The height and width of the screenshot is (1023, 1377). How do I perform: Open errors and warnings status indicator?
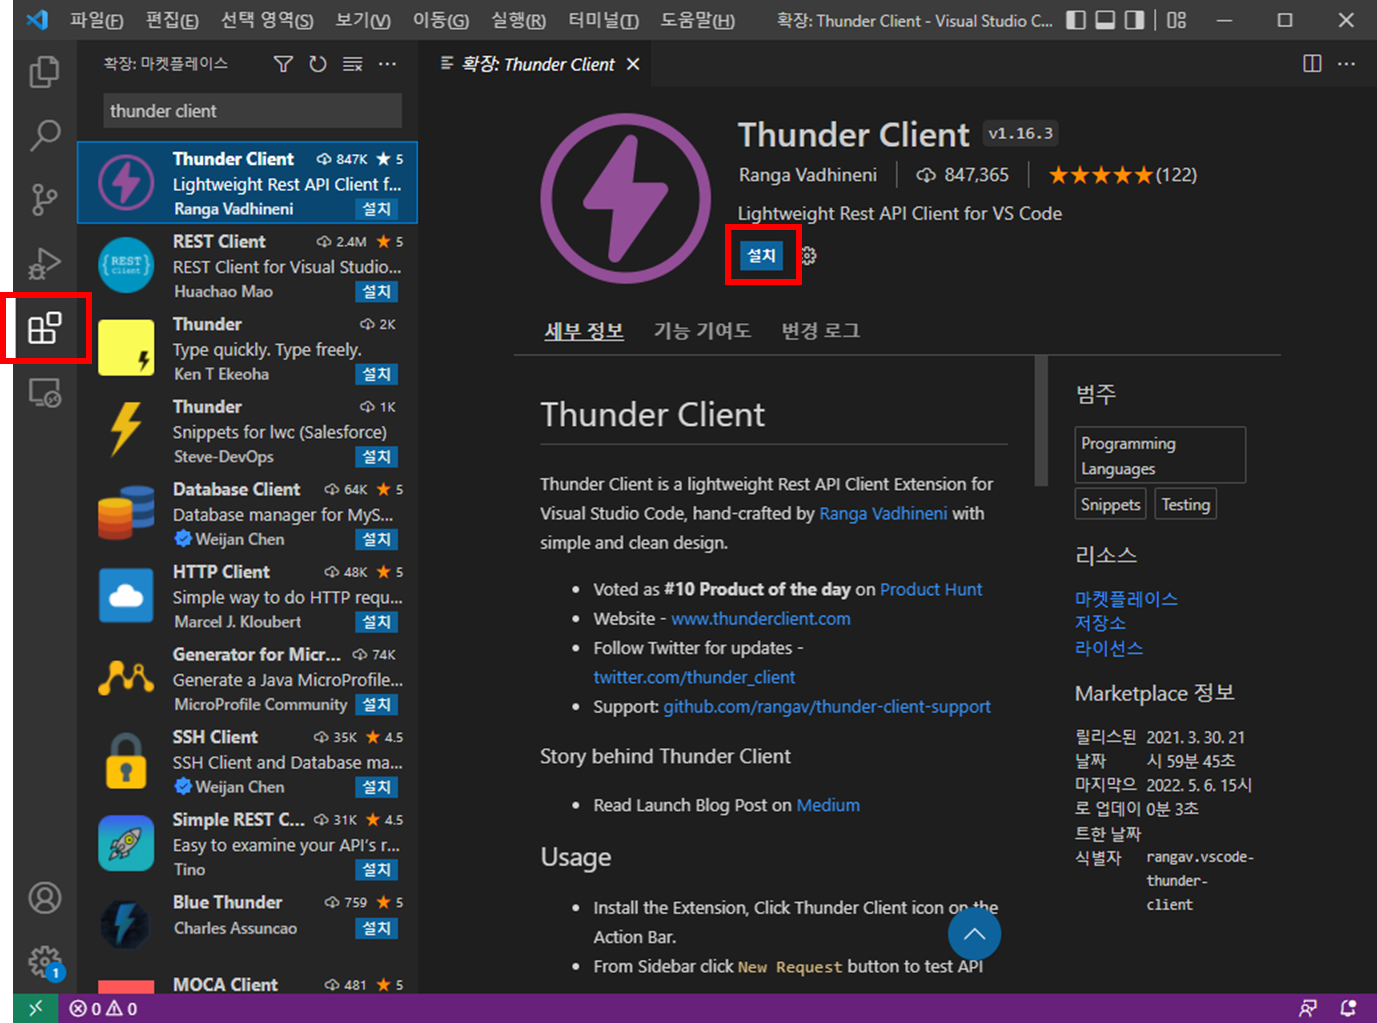tap(103, 1009)
